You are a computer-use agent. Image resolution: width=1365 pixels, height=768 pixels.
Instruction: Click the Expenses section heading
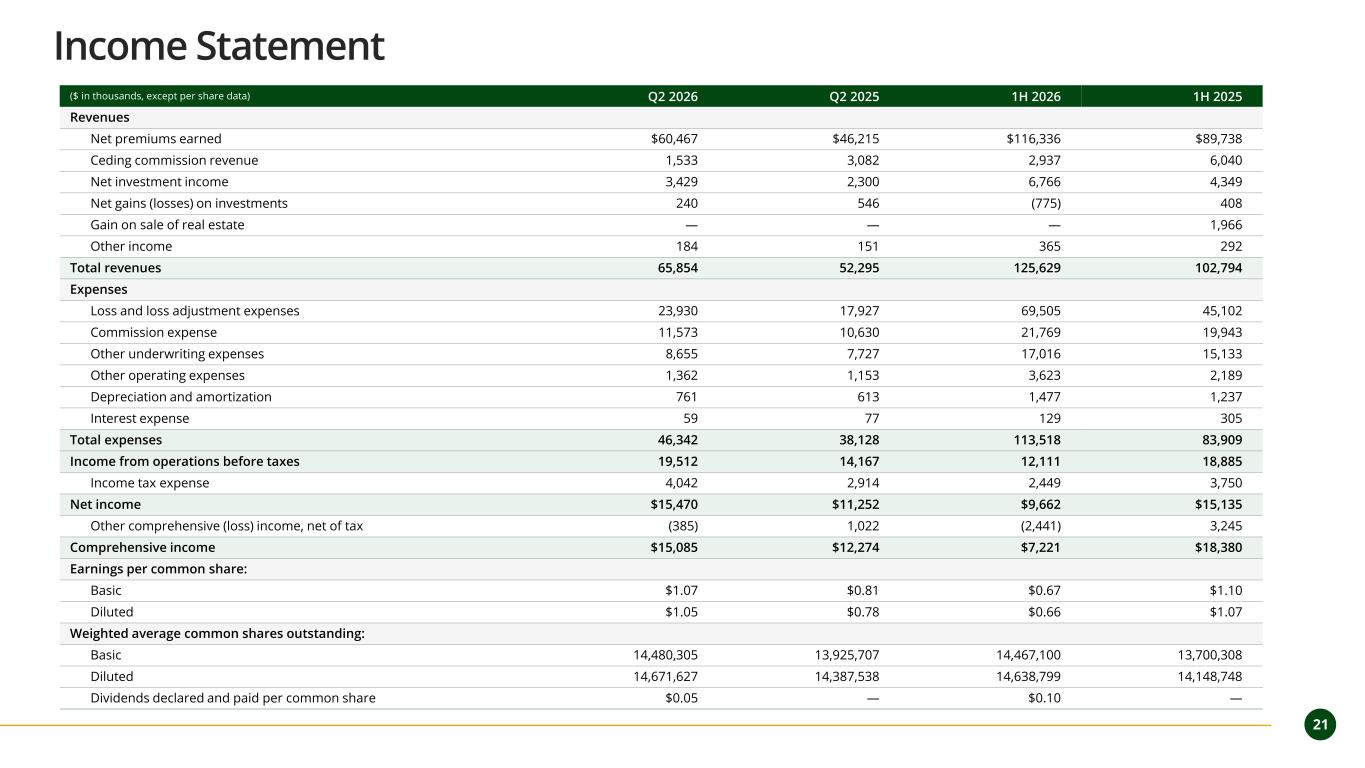tap(99, 289)
